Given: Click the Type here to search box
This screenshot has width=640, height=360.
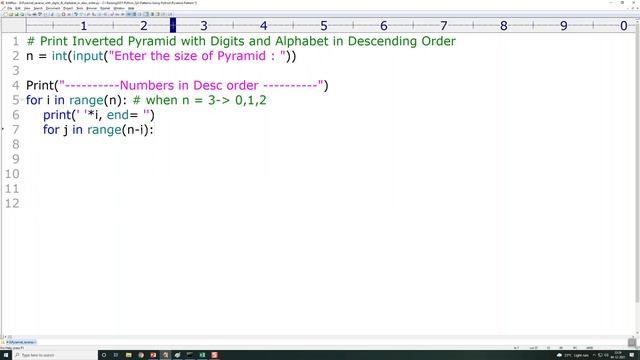Looking at the screenshot, I should point(55,355).
